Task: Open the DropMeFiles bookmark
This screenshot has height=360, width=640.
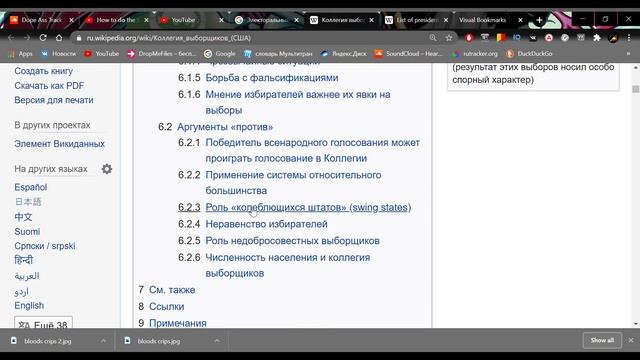Action: pyautogui.click(x=162, y=54)
